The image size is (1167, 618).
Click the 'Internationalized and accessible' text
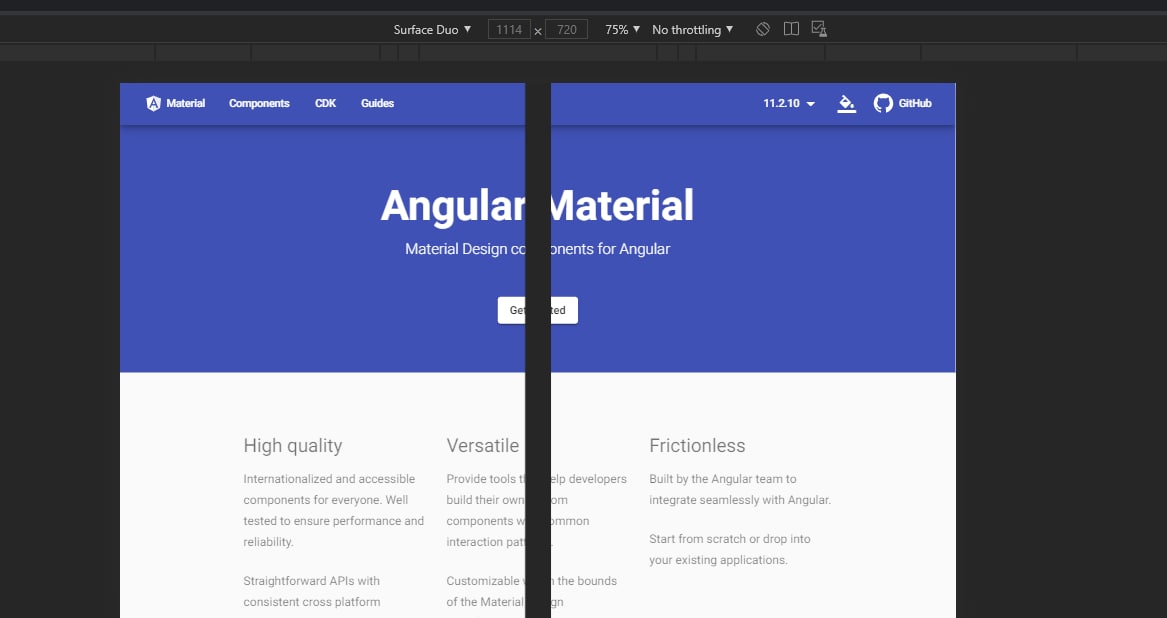click(x=329, y=479)
